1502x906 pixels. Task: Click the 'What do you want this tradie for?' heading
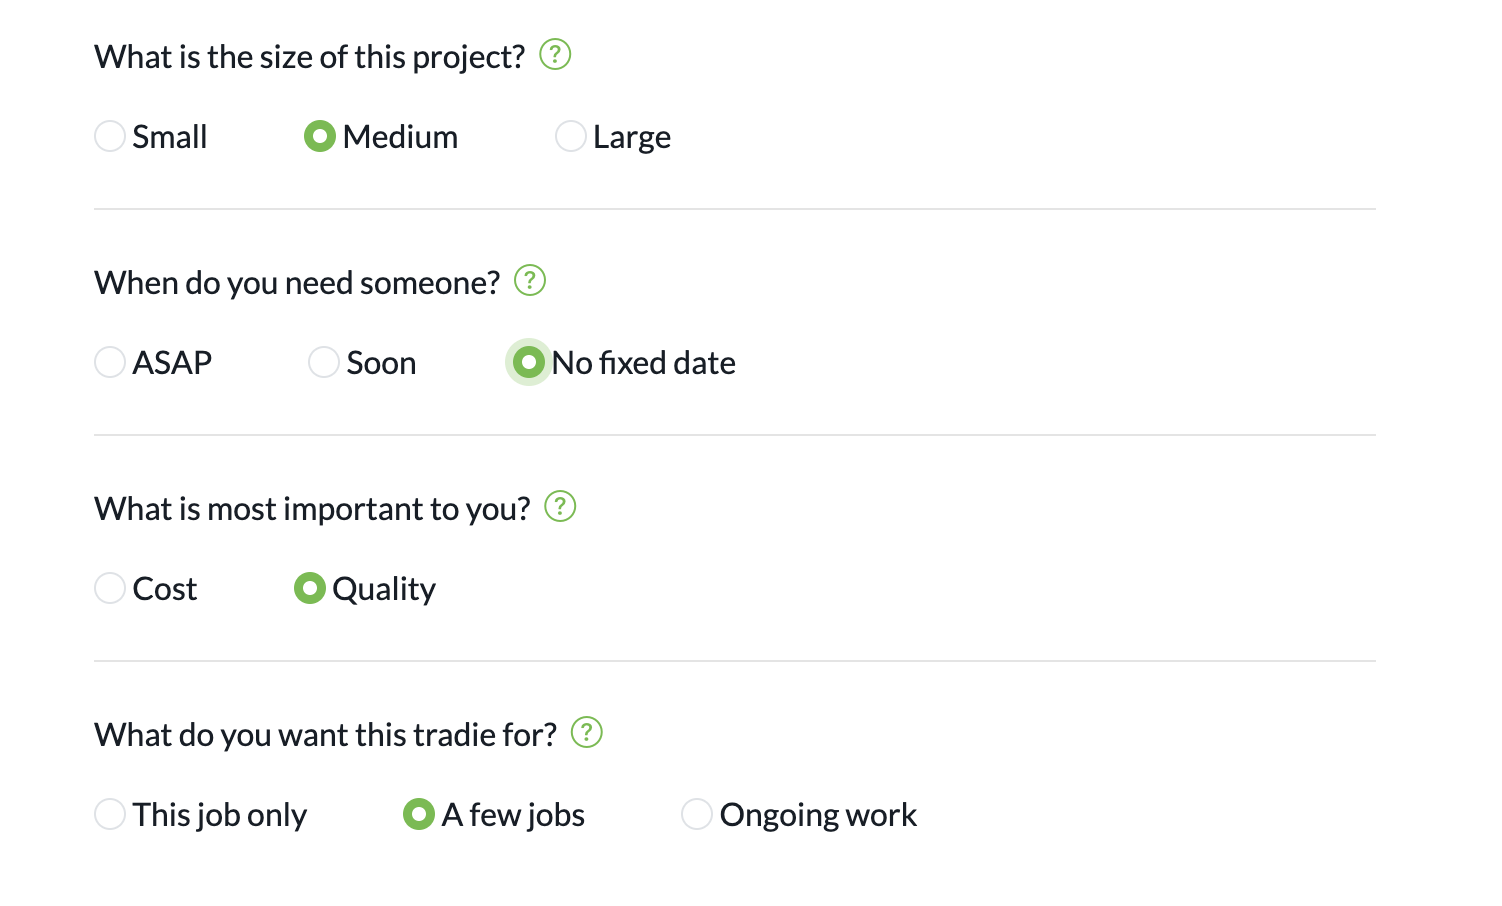(x=325, y=735)
